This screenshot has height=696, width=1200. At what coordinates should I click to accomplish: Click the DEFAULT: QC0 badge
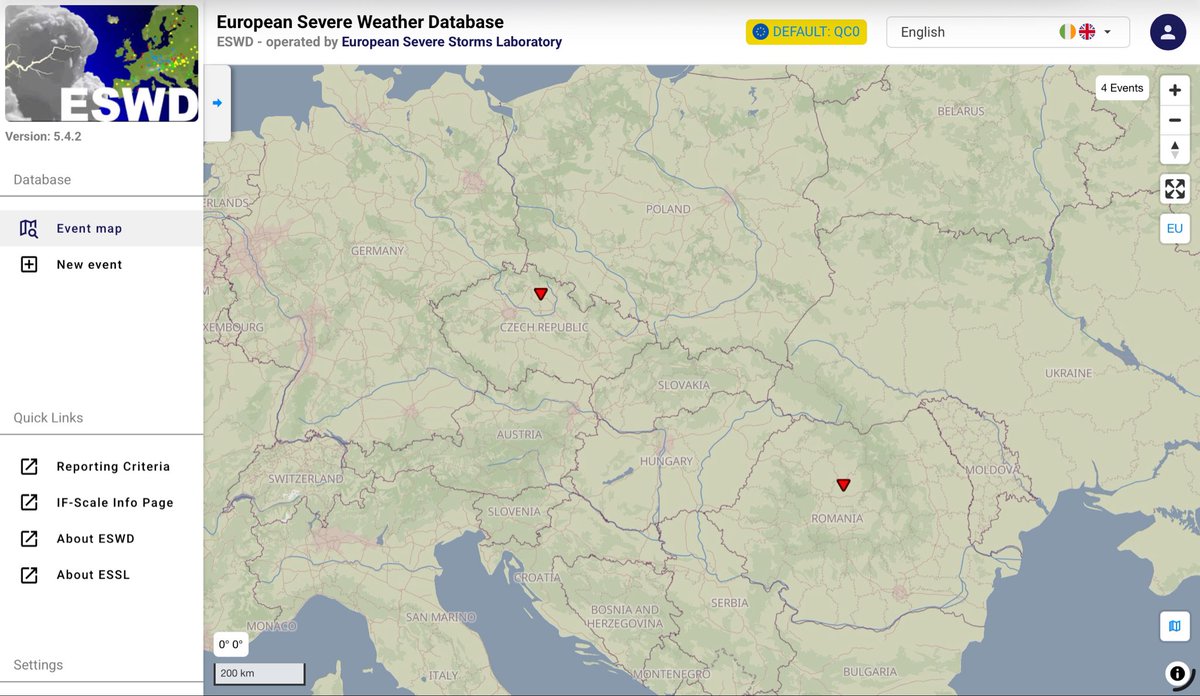pyautogui.click(x=806, y=32)
